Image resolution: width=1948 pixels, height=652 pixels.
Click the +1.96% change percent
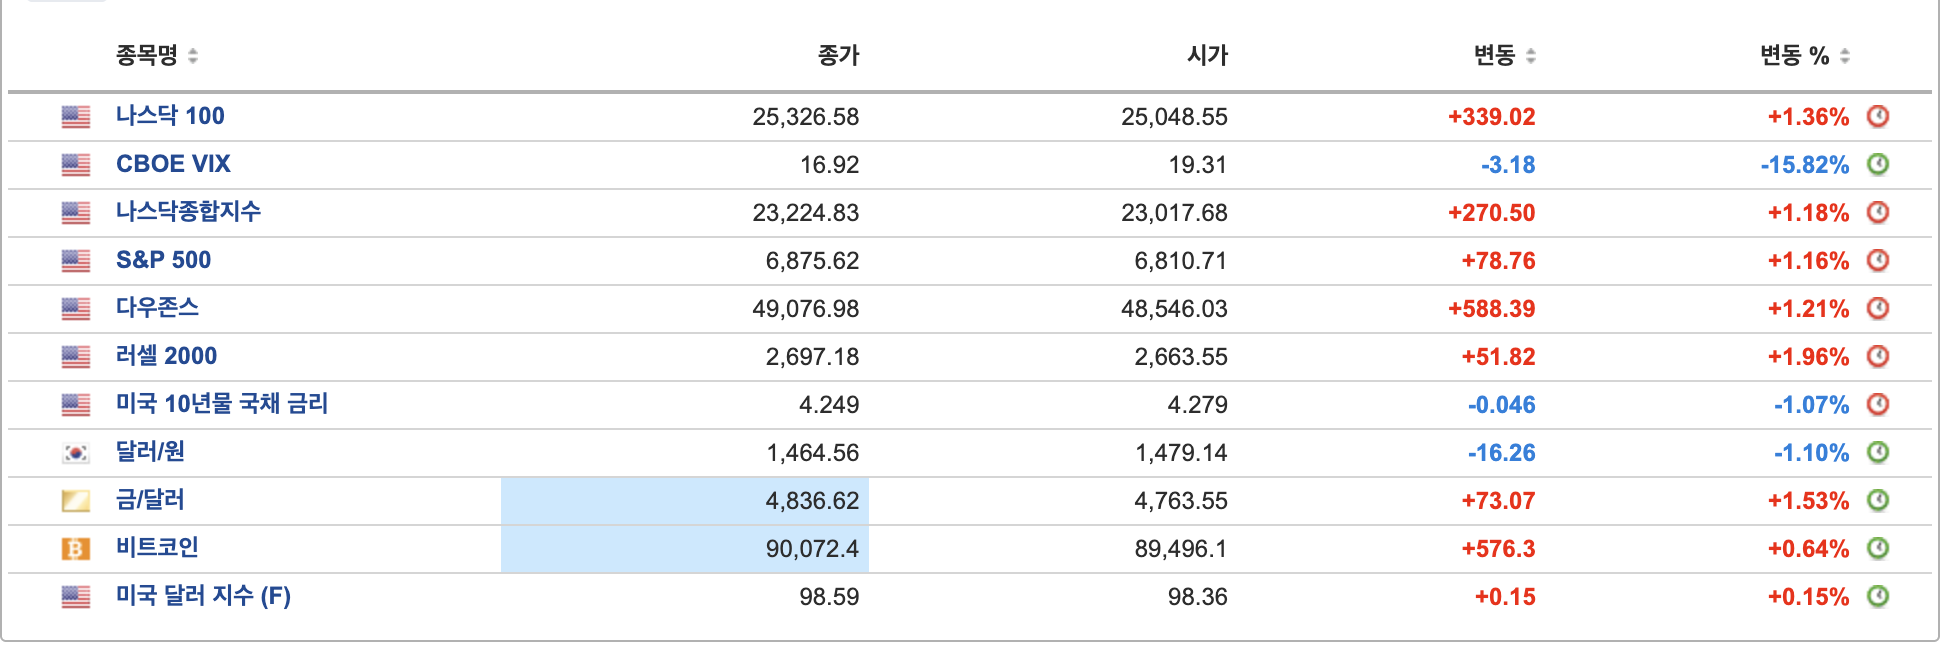click(x=1808, y=357)
